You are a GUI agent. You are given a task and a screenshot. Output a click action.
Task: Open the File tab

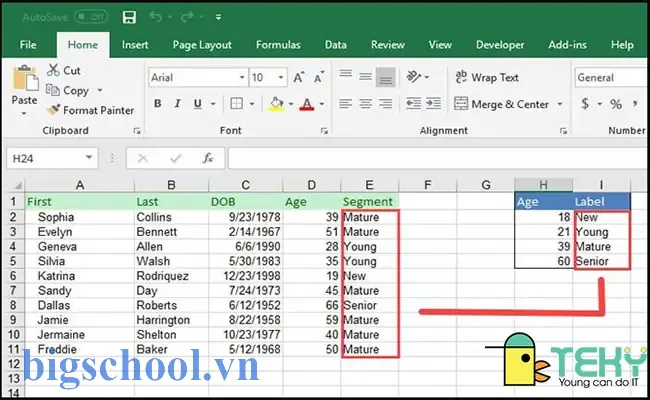click(x=28, y=45)
